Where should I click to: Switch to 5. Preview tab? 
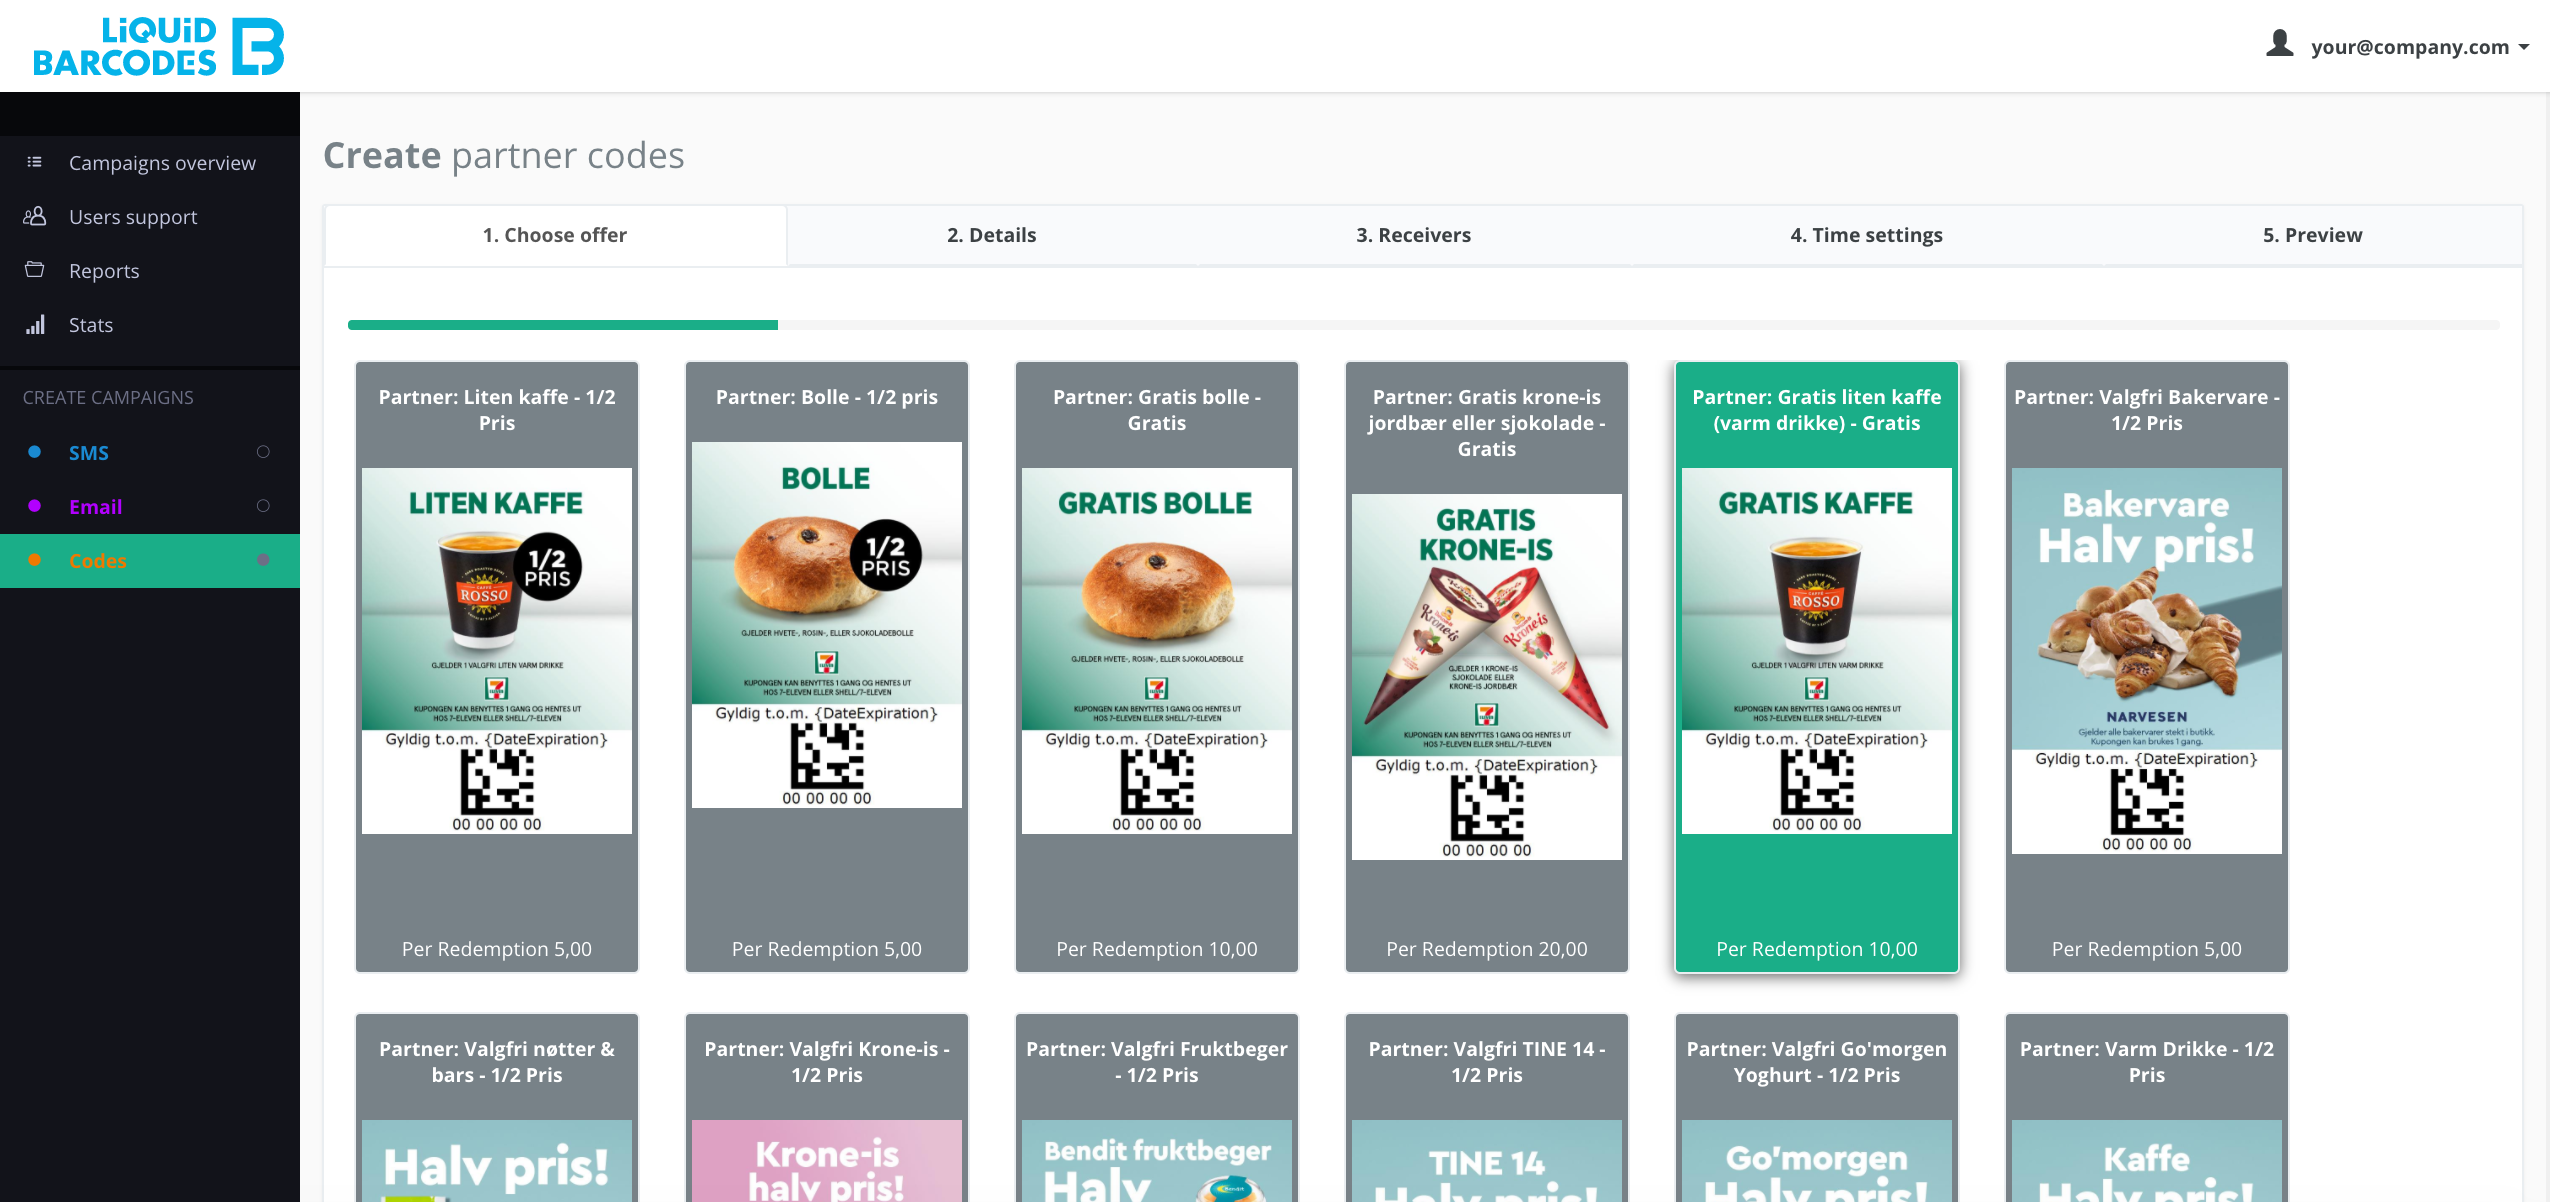[2312, 235]
